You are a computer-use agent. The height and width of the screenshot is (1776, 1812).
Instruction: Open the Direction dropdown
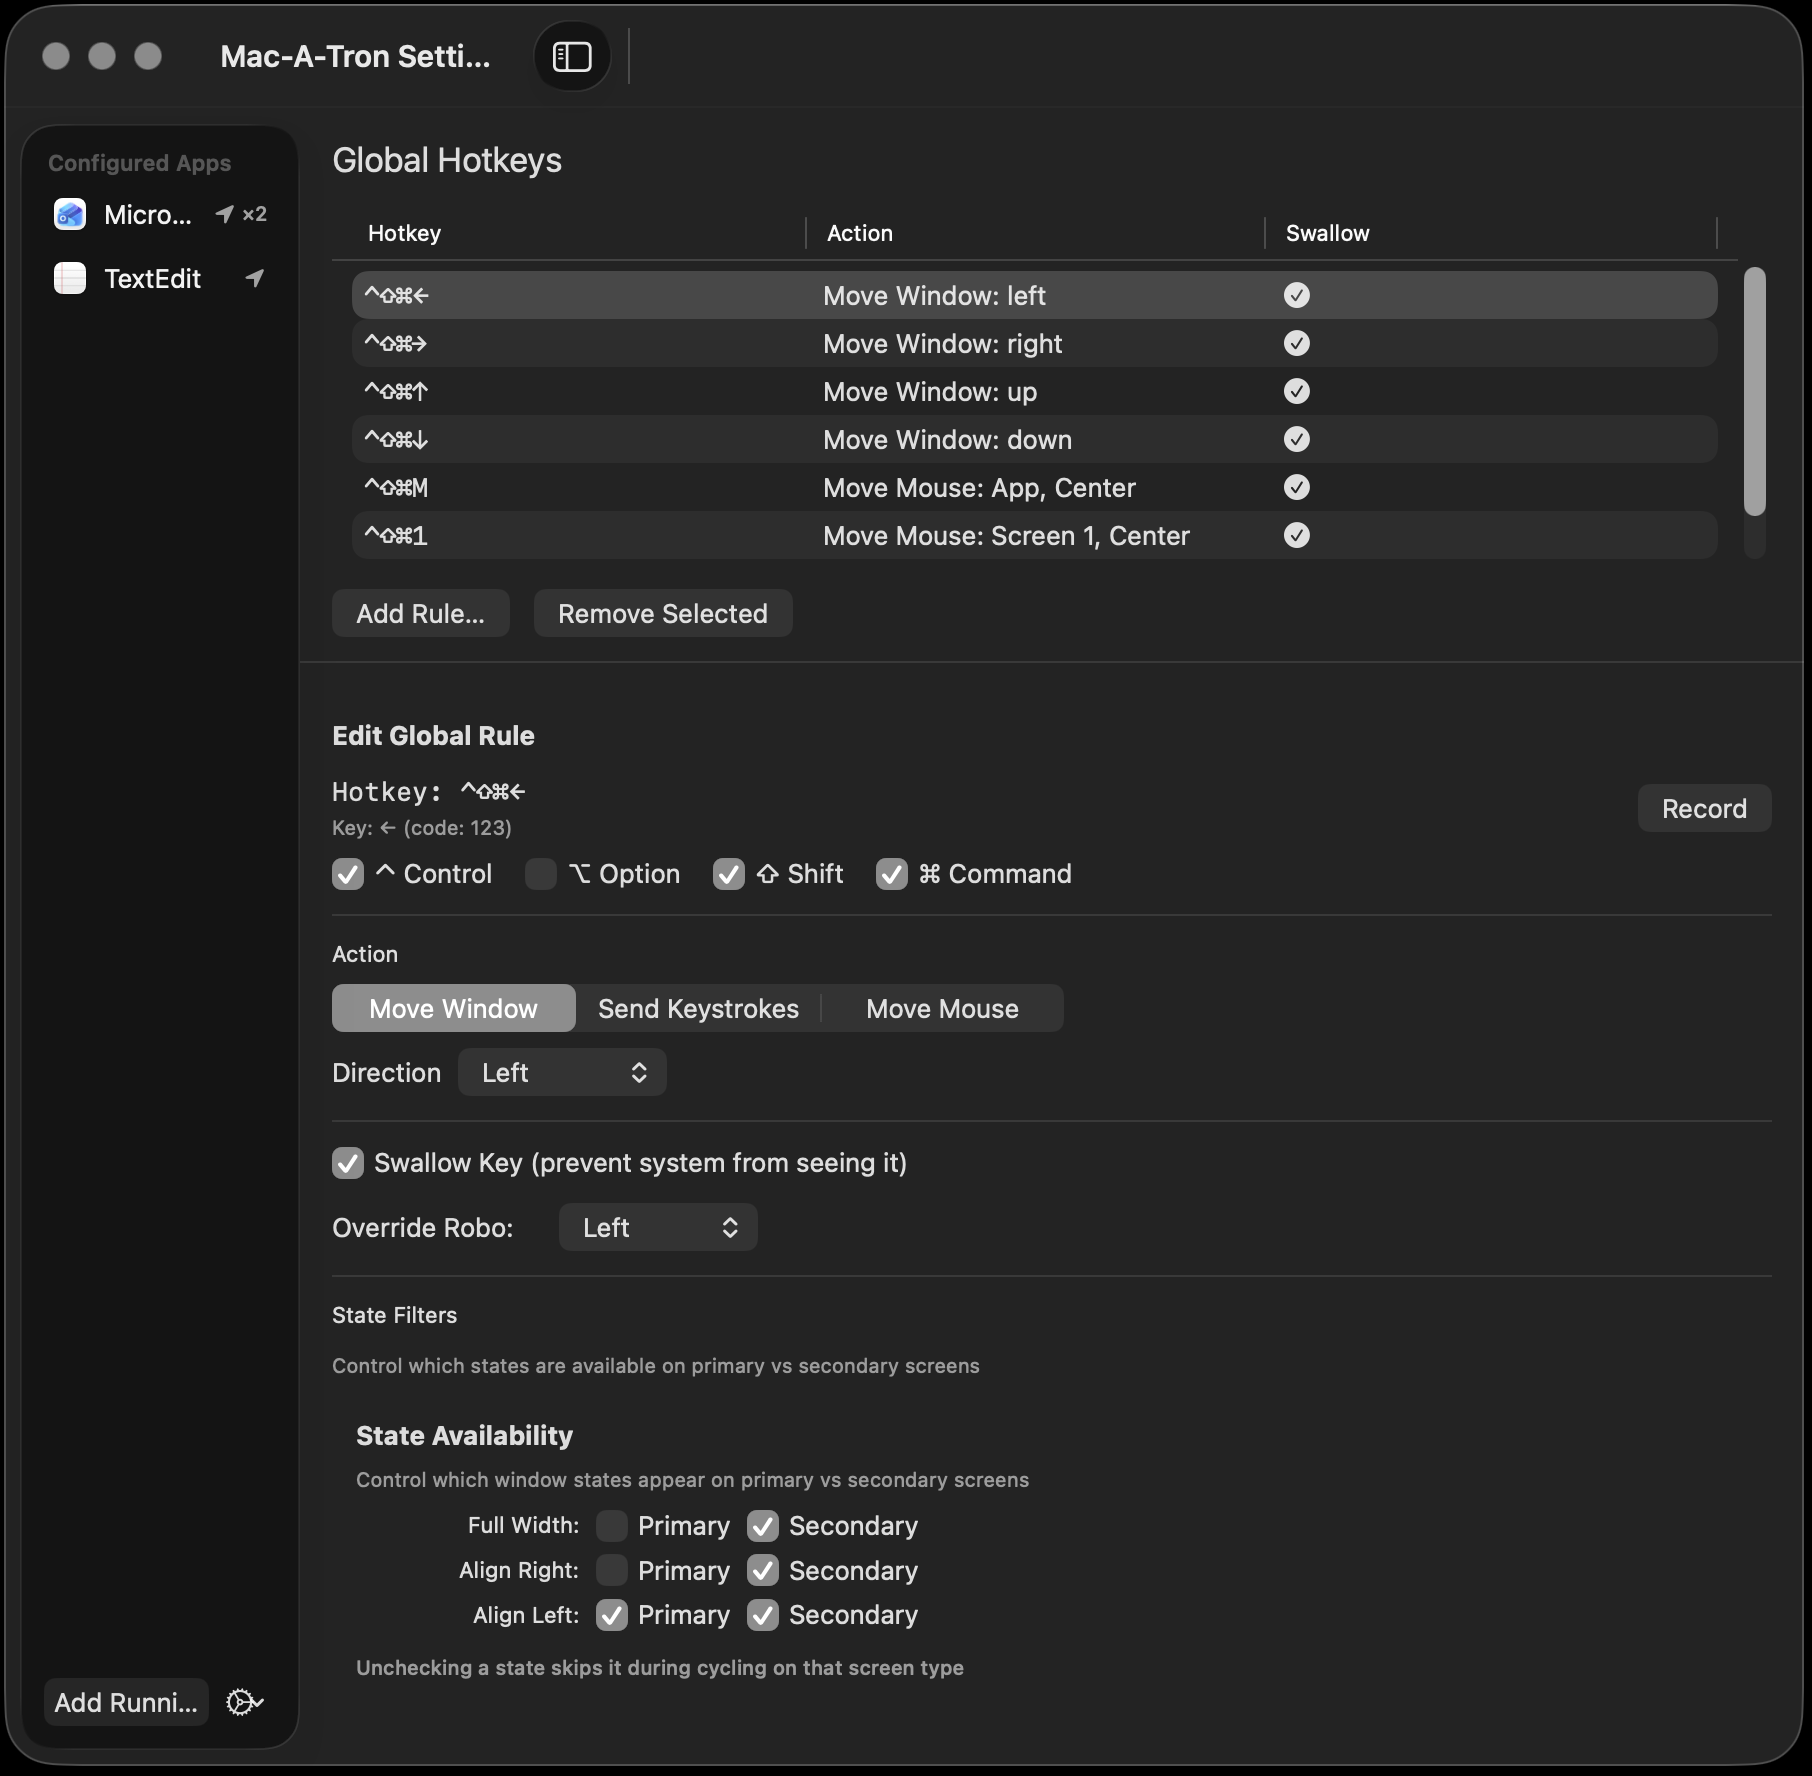coord(562,1072)
